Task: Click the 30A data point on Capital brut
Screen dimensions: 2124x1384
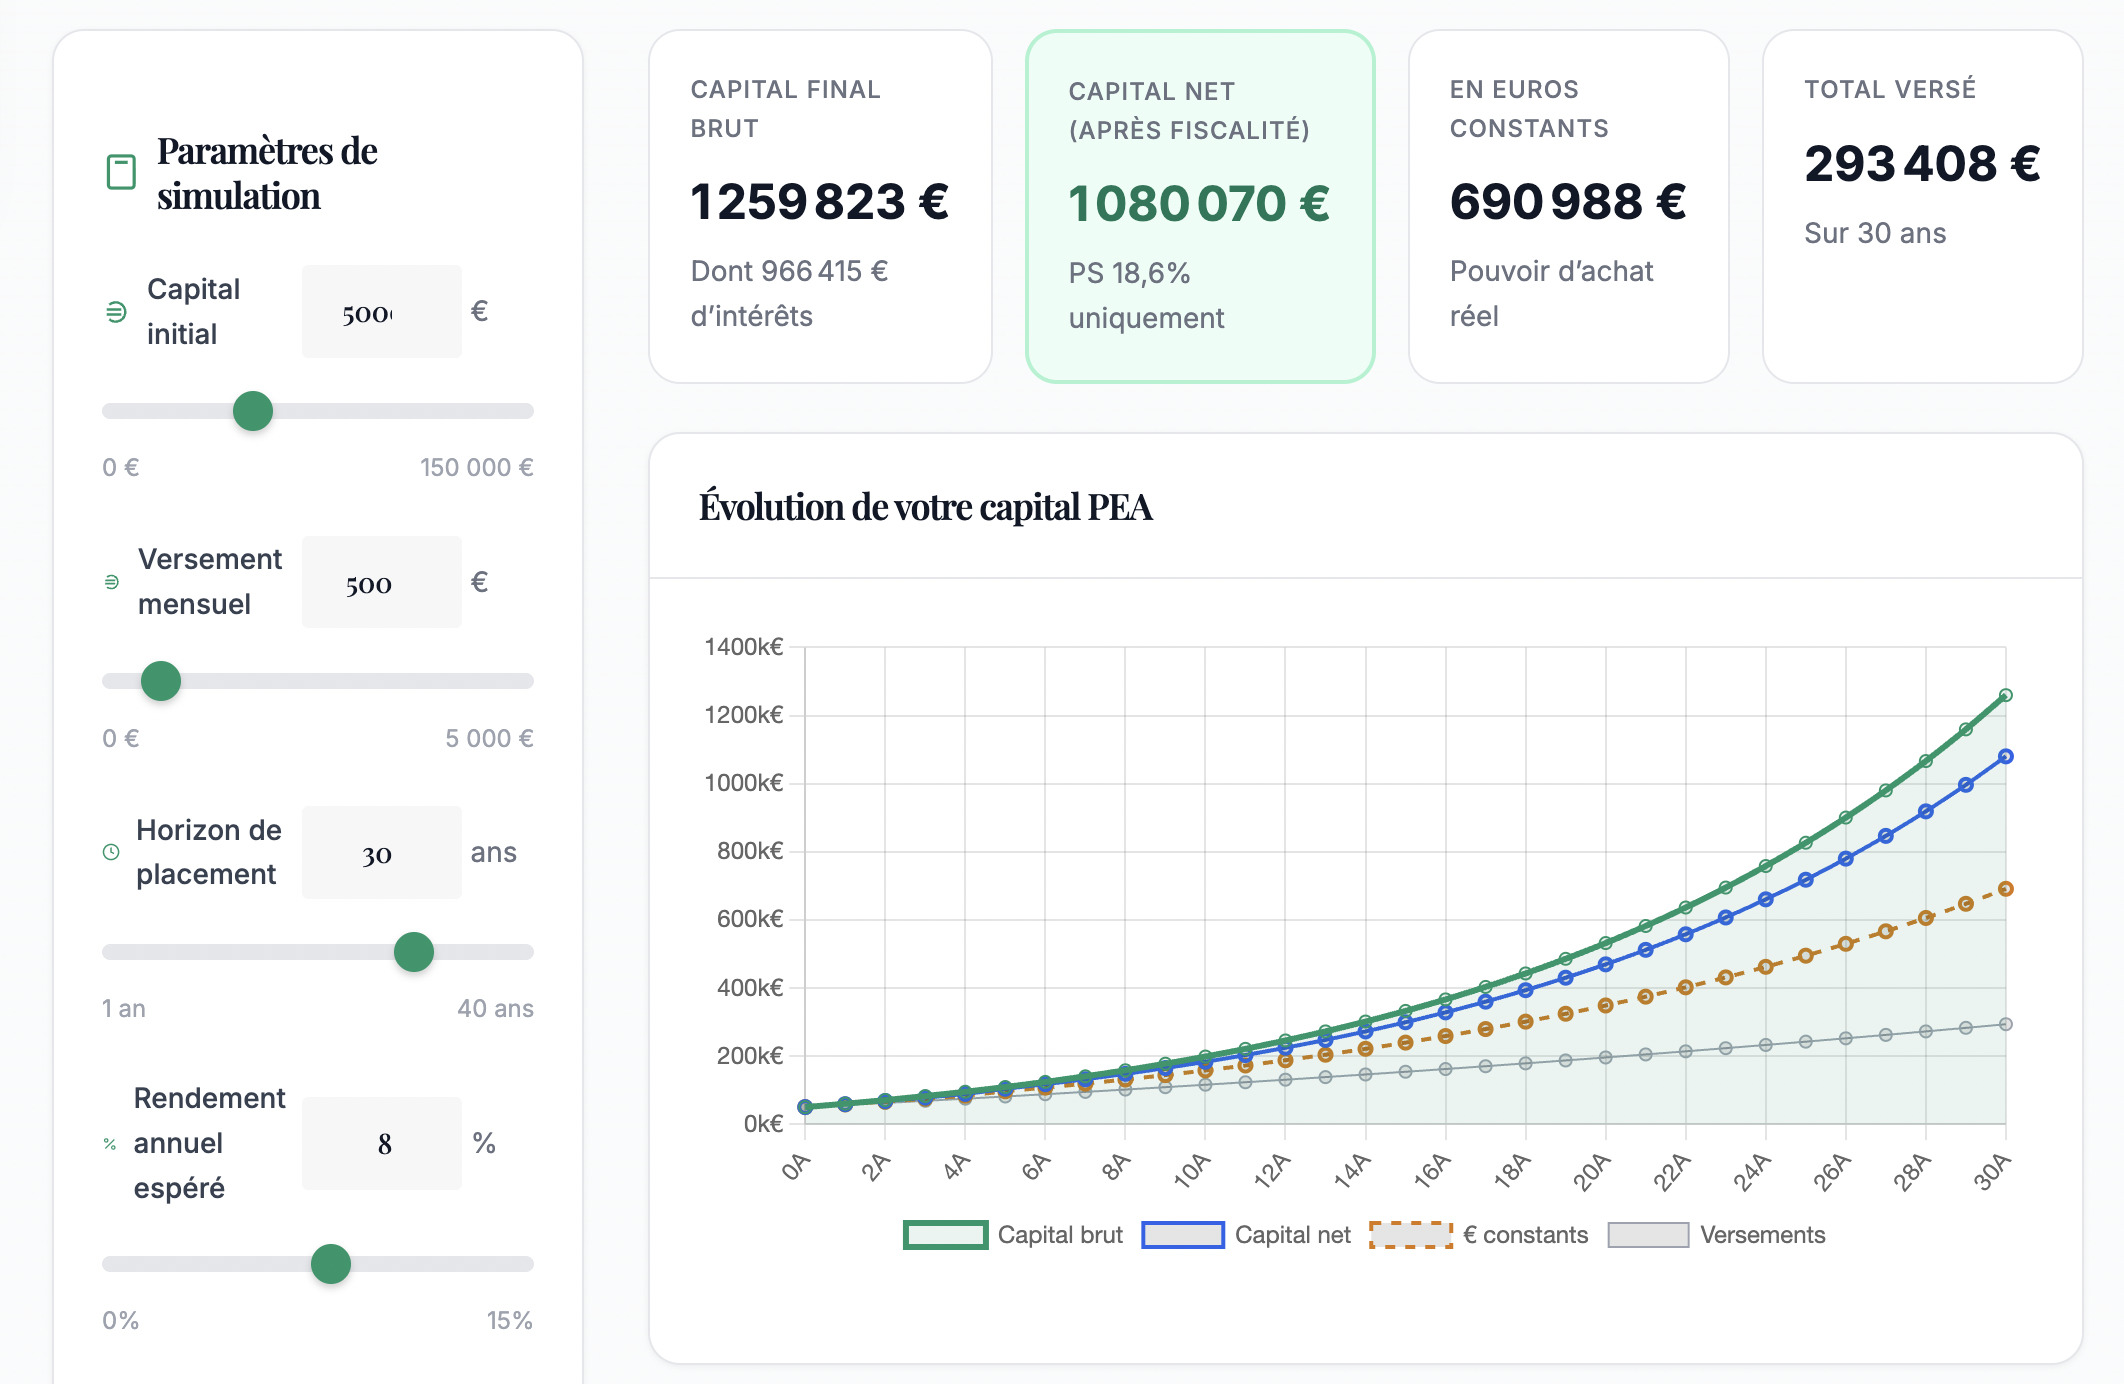Action: (2005, 695)
